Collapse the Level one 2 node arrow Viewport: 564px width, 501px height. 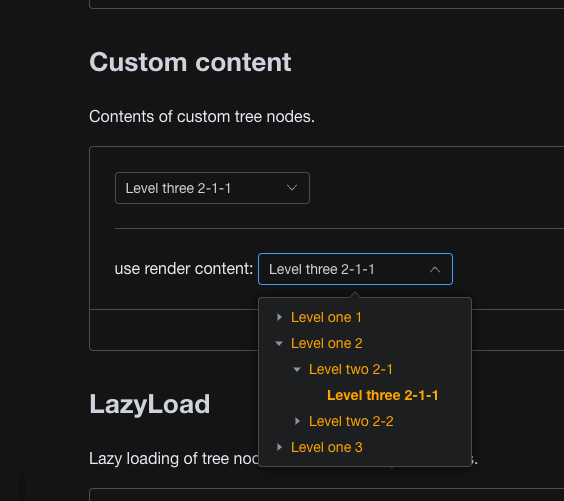point(279,343)
